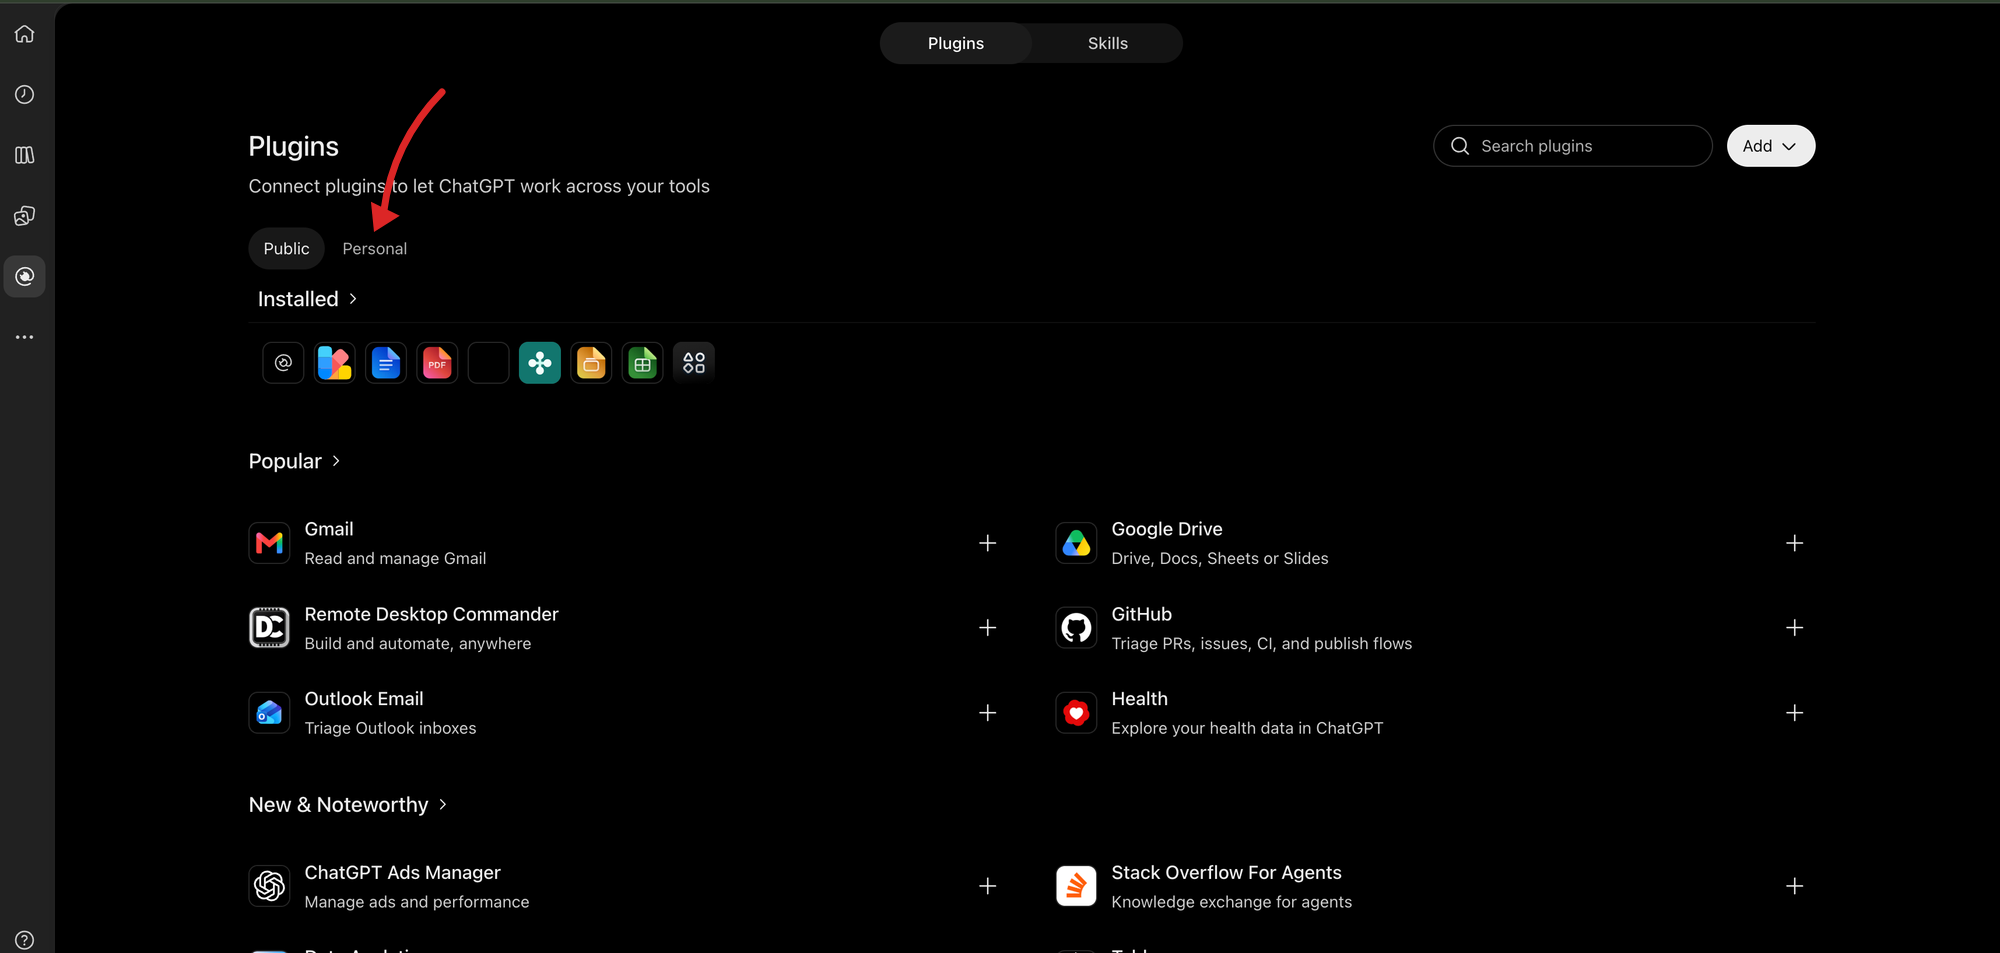Click the Remote Desktop Commander logo

click(x=269, y=628)
